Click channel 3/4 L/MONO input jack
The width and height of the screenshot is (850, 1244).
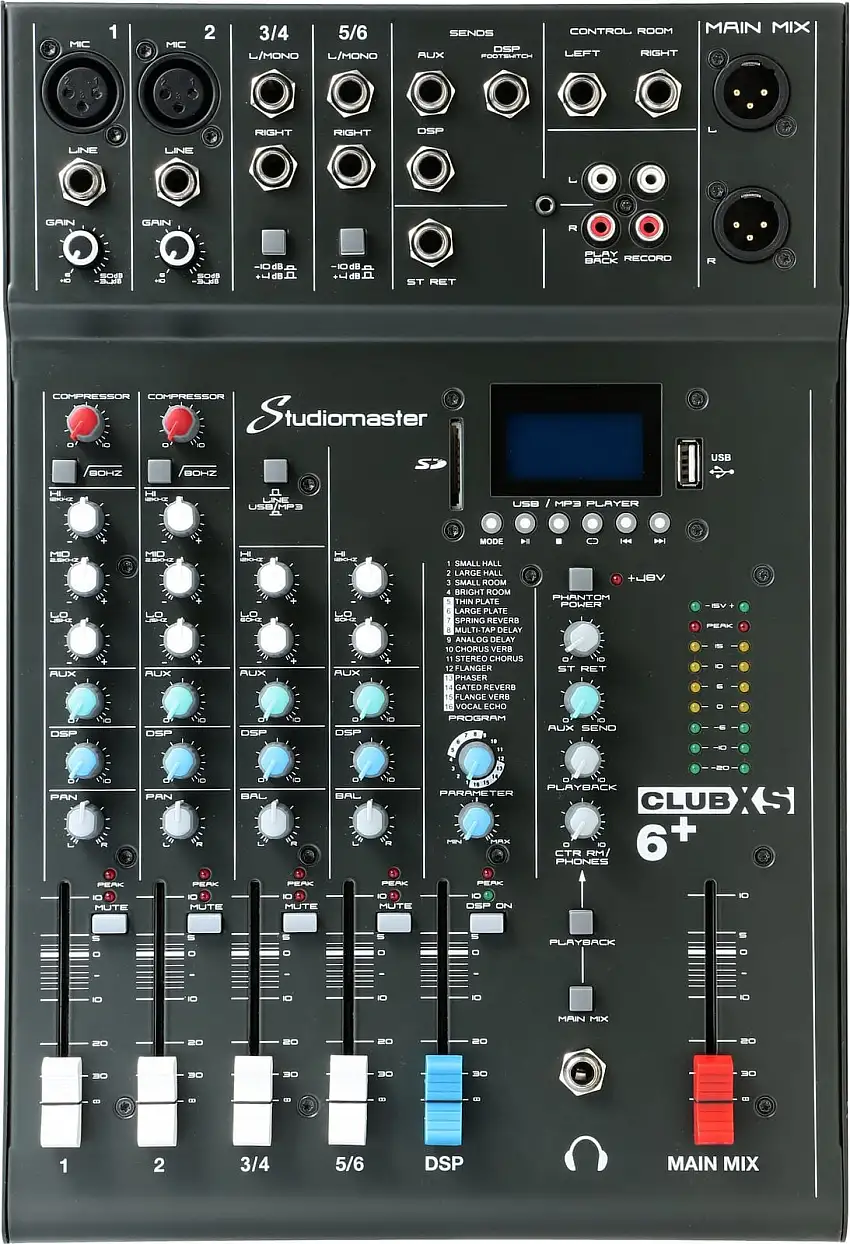[273, 93]
